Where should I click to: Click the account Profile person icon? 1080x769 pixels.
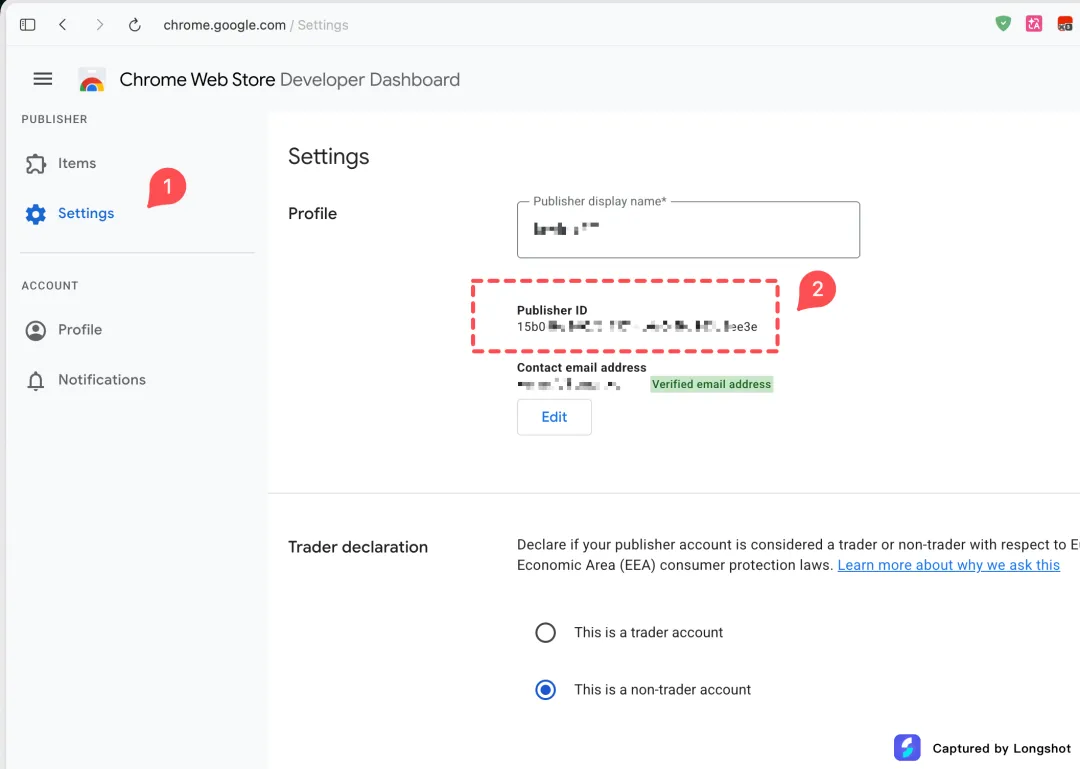click(x=36, y=331)
